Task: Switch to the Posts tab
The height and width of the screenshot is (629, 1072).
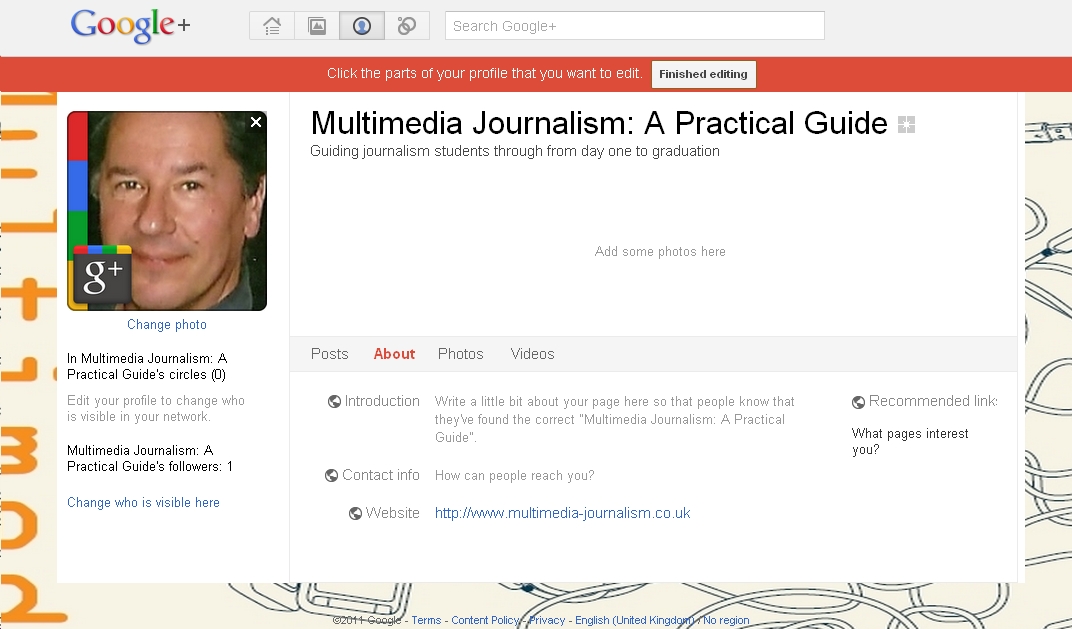Action: coord(330,354)
